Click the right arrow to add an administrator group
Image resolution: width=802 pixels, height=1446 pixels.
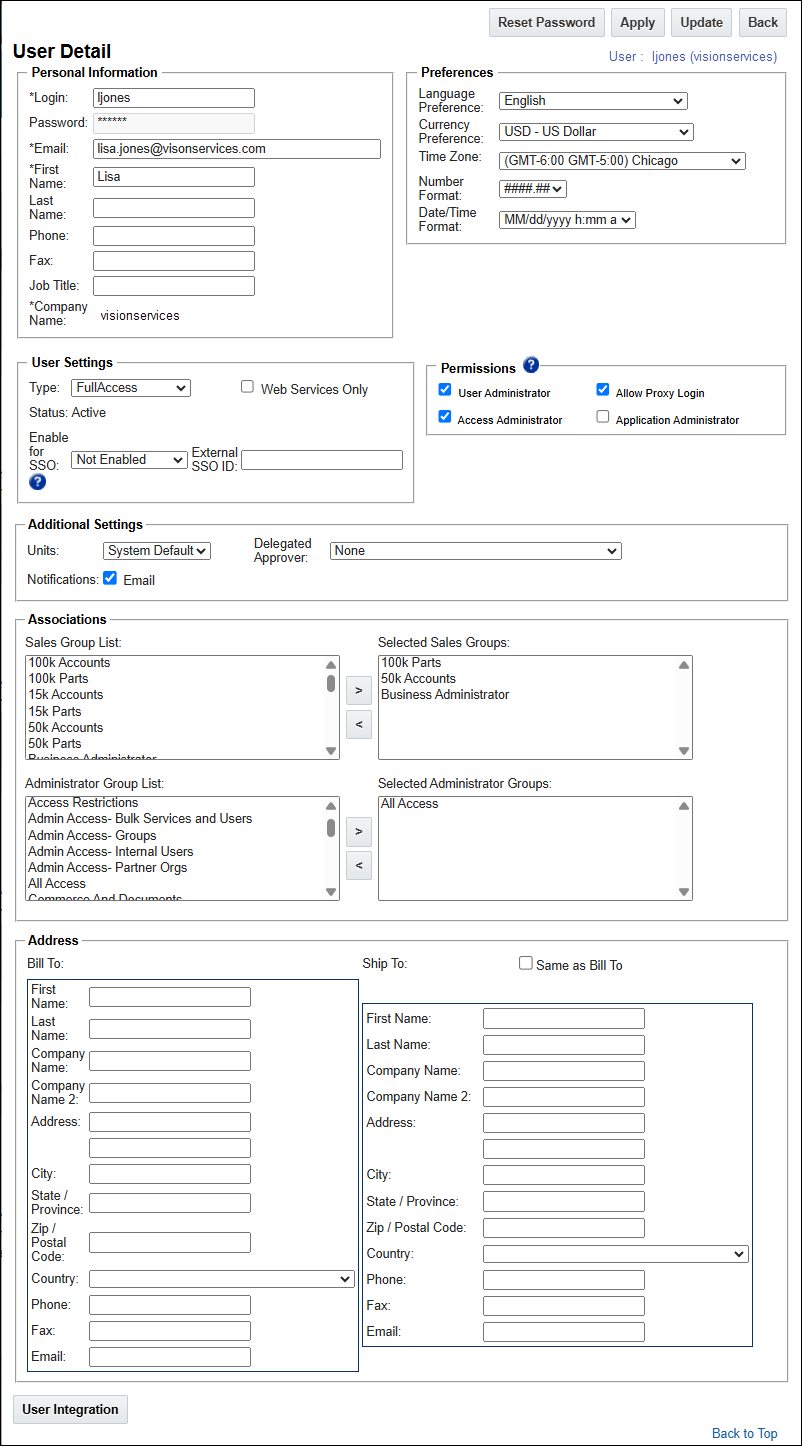tap(358, 831)
